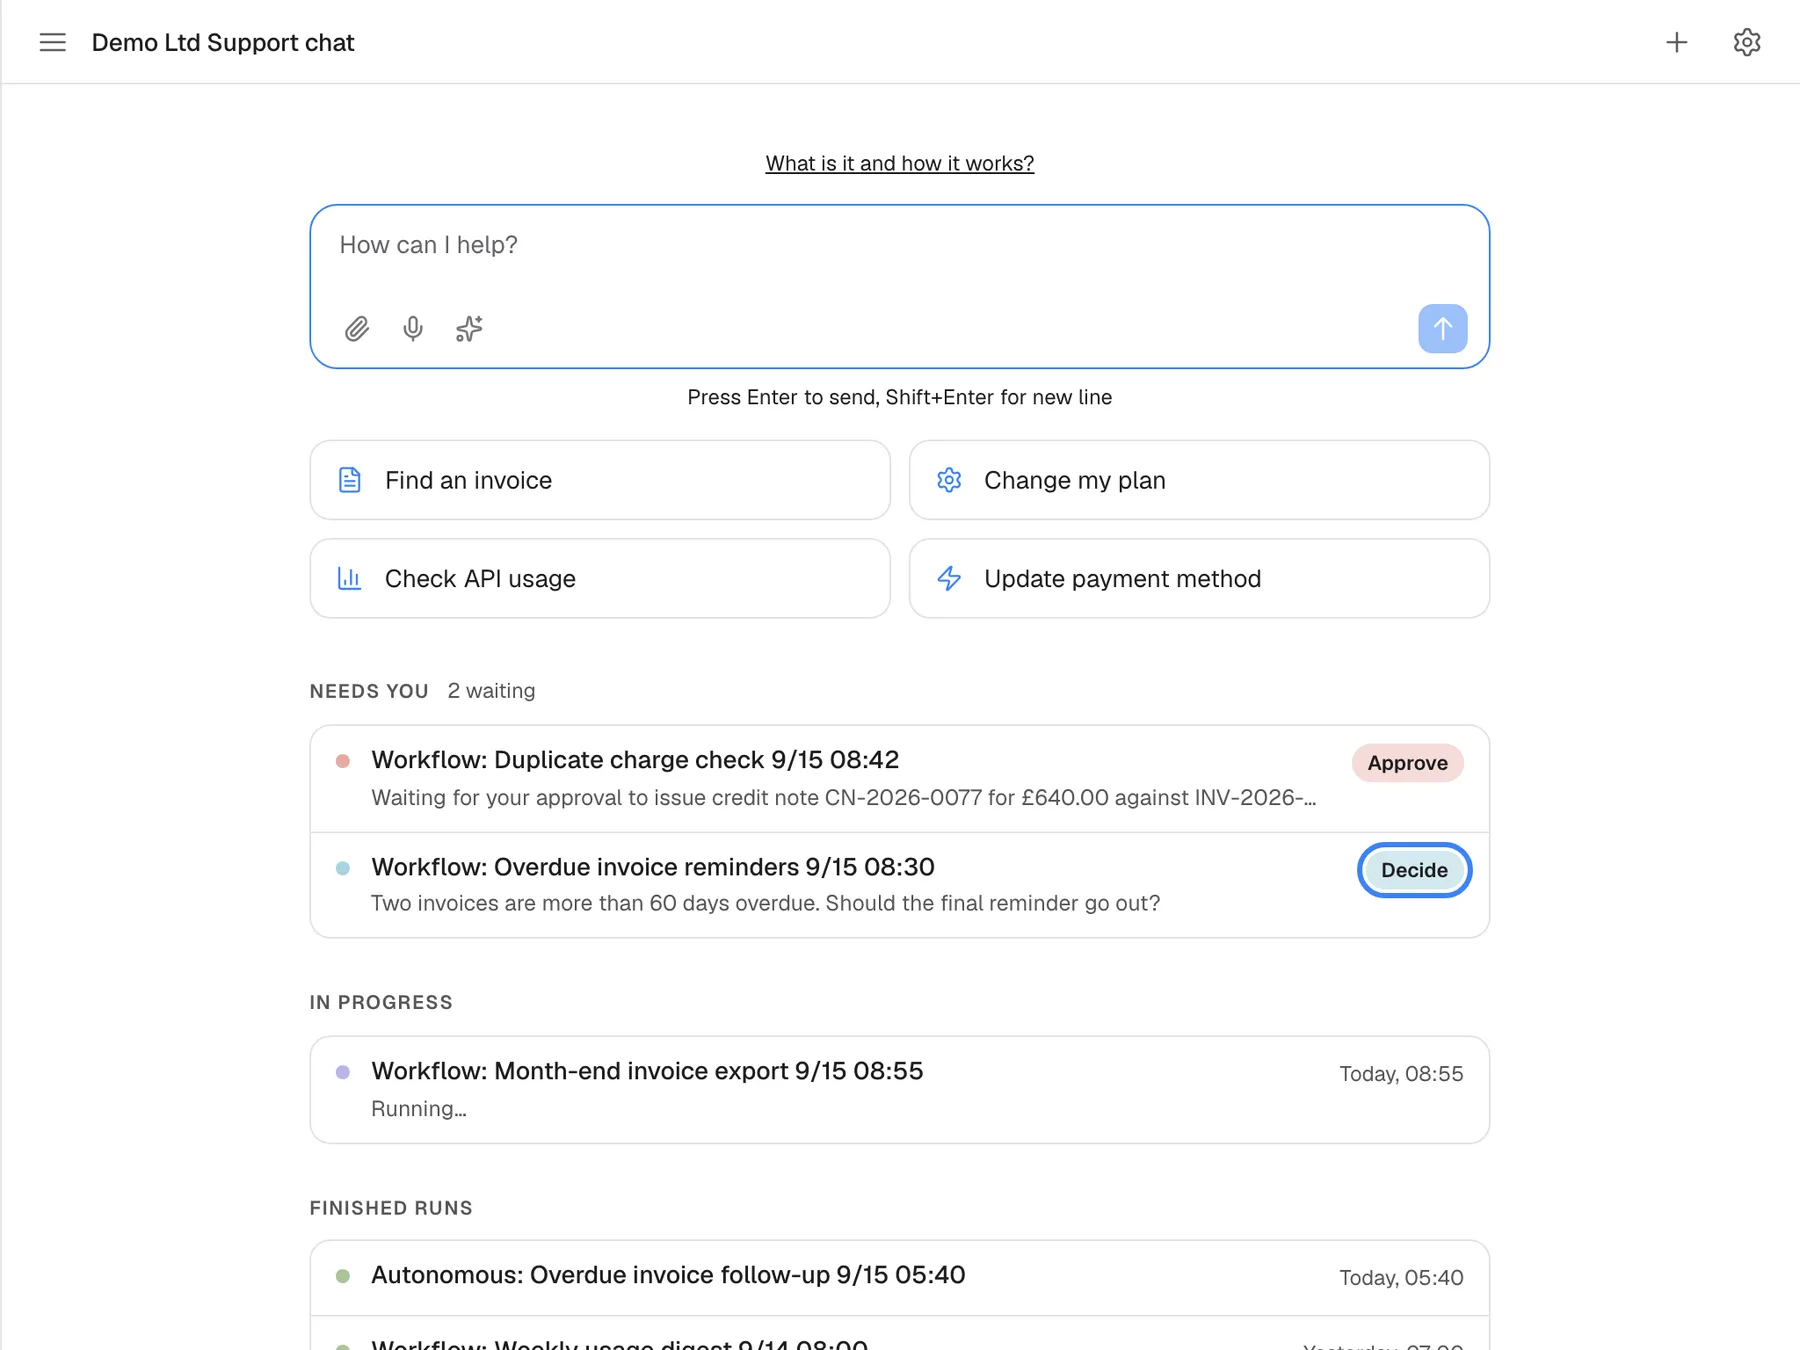The image size is (1800, 1350).
Task: Choose the Find an invoice shortcut
Action: coord(600,480)
